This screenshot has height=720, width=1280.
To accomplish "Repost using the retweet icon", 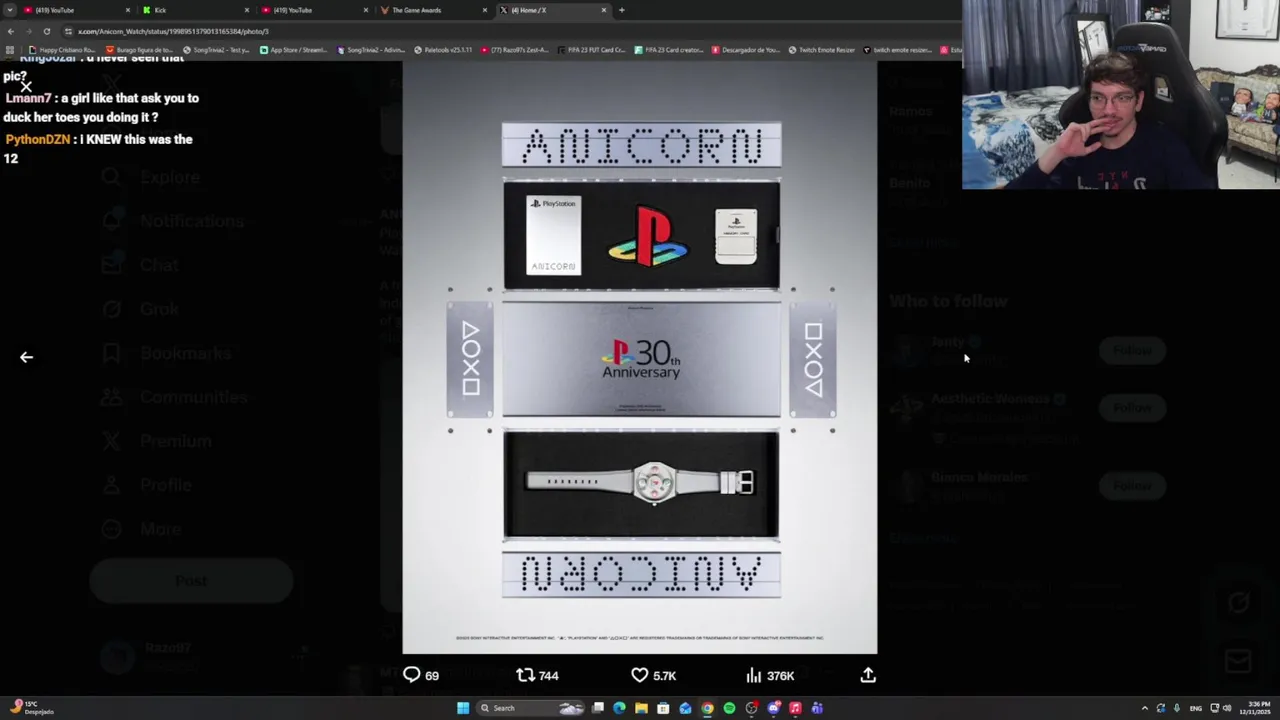I will [525, 675].
